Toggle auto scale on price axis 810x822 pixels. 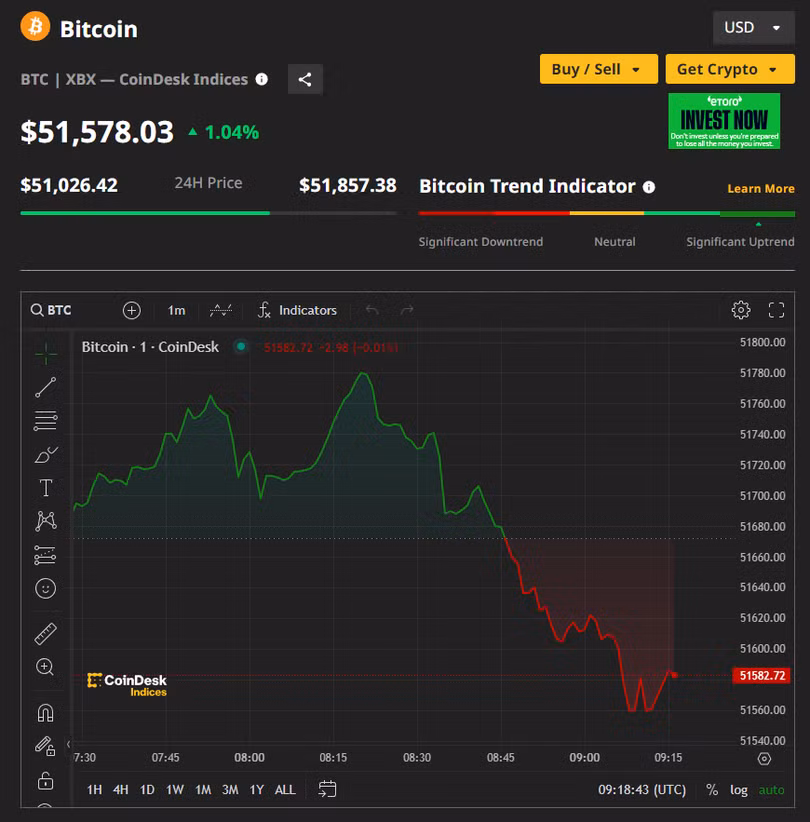pos(771,789)
